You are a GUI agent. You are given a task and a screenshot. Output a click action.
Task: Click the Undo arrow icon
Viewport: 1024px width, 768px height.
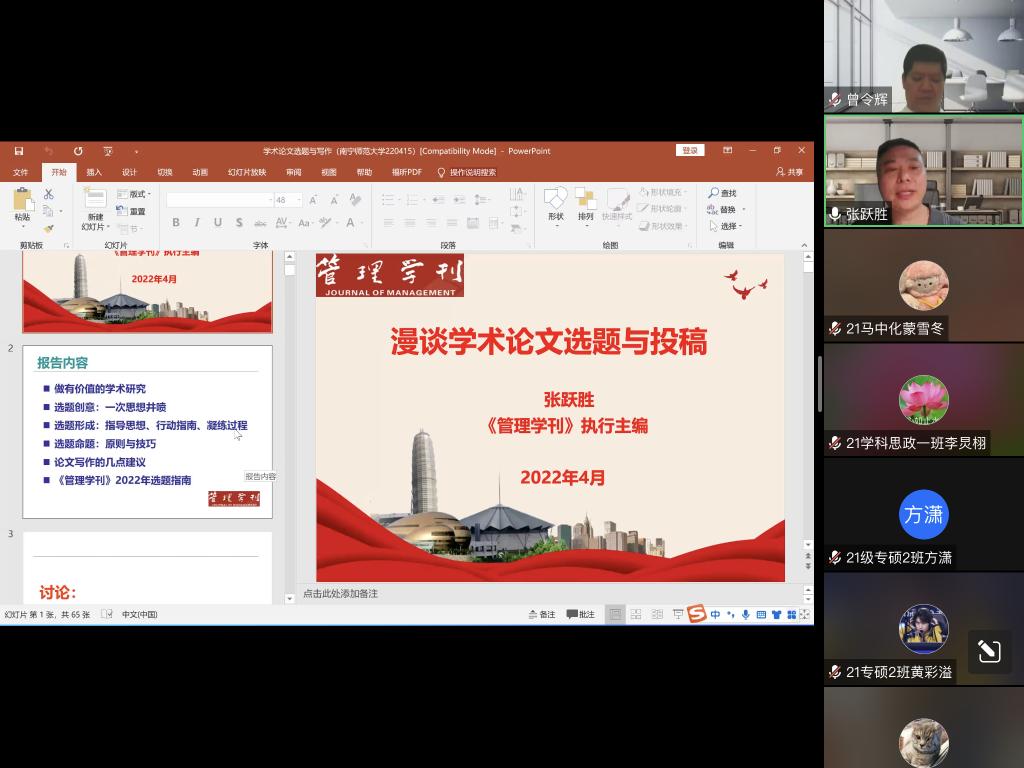pyautogui.click(x=48, y=151)
